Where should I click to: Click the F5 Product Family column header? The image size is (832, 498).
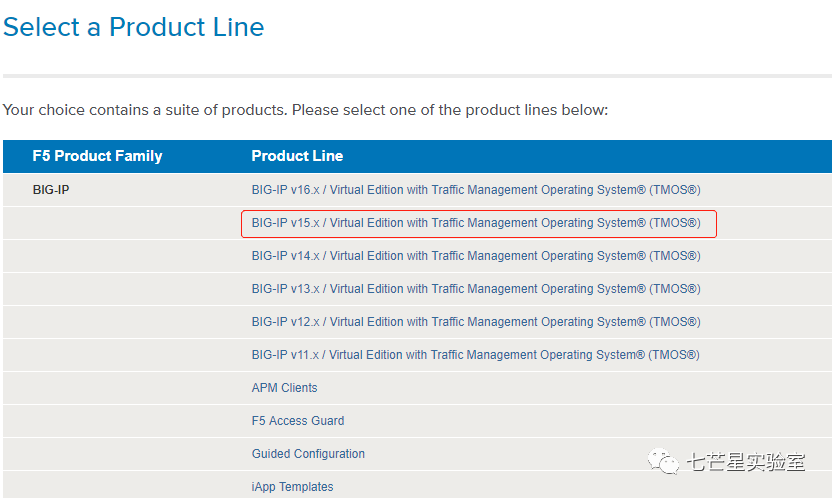coord(97,156)
